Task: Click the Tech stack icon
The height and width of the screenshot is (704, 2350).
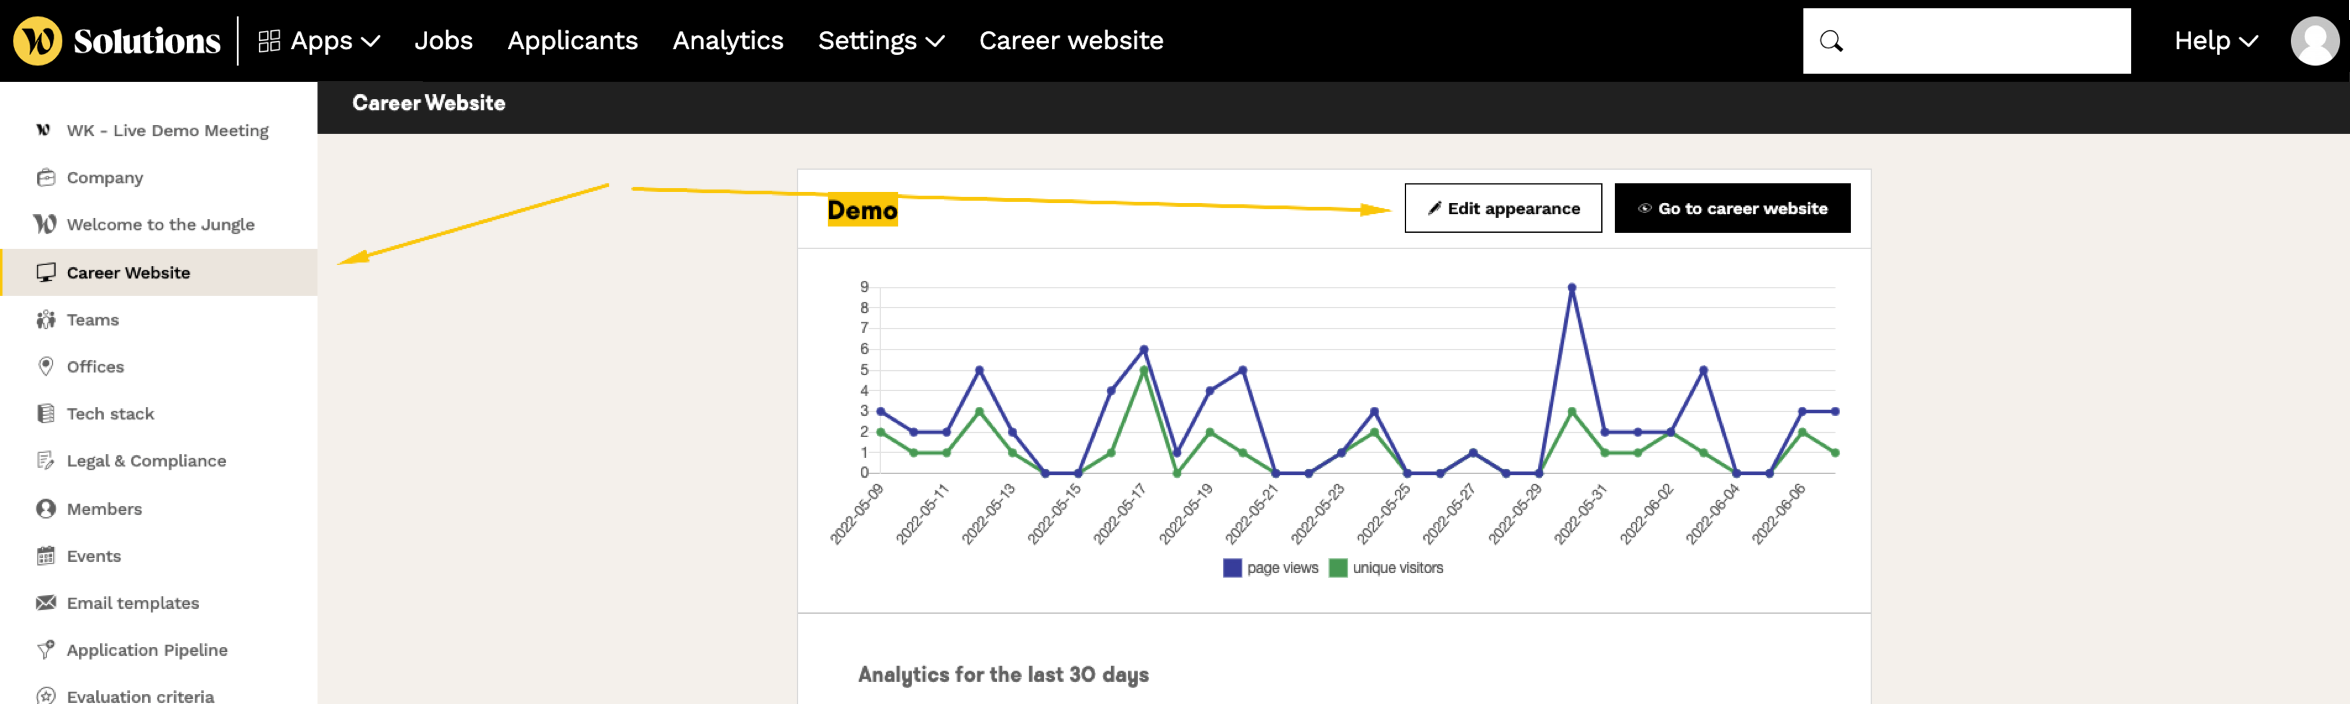Action: pos(46,414)
